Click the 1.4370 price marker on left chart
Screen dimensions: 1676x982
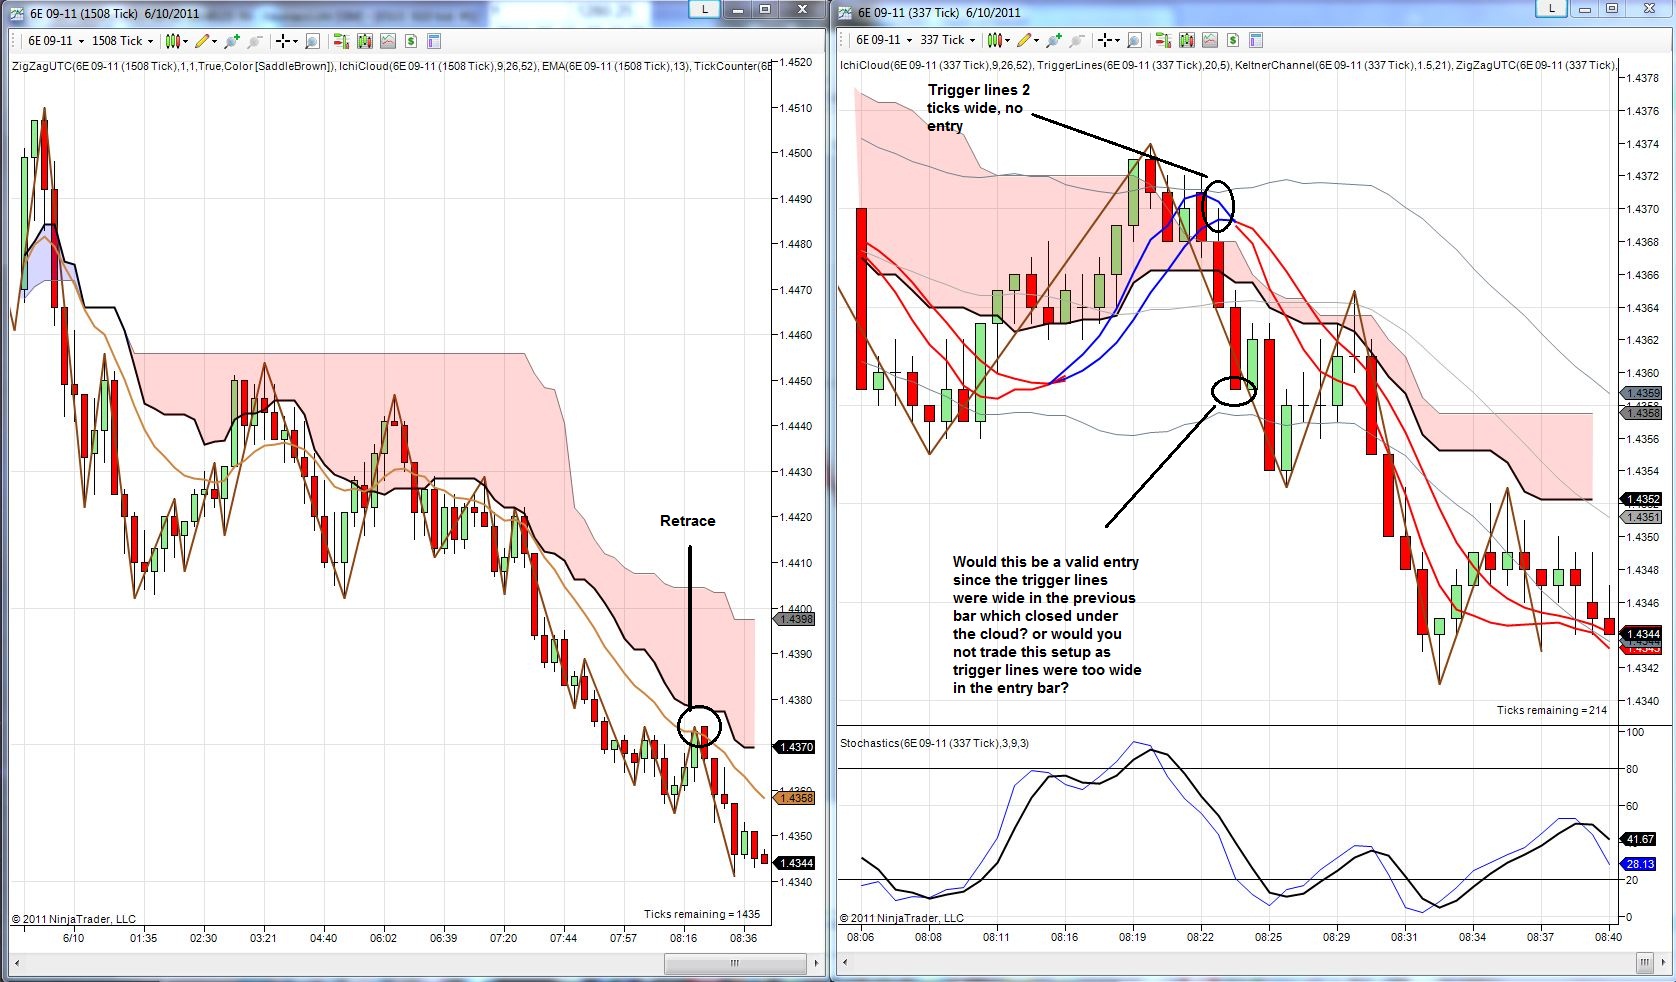pos(796,747)
